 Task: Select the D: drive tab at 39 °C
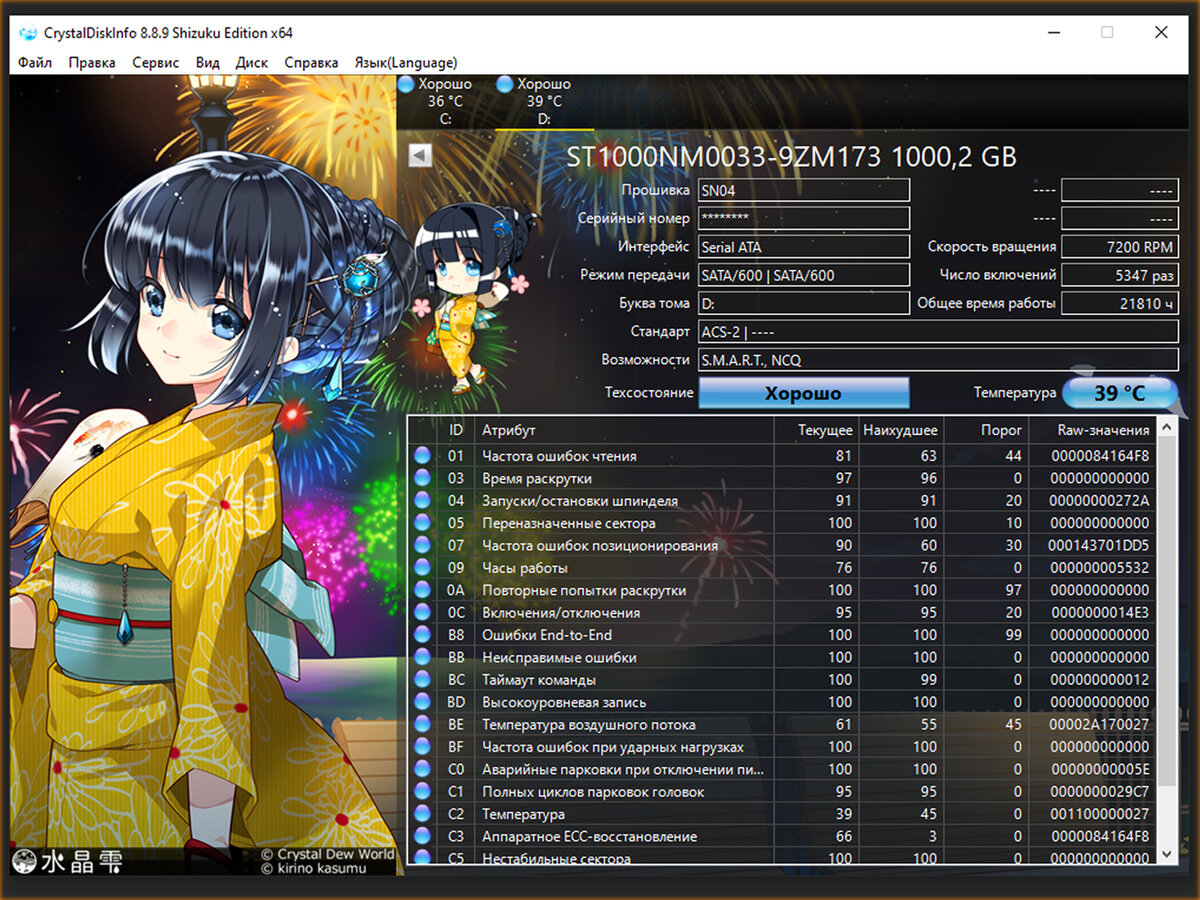pyautogui.click(x=544, y=102)
